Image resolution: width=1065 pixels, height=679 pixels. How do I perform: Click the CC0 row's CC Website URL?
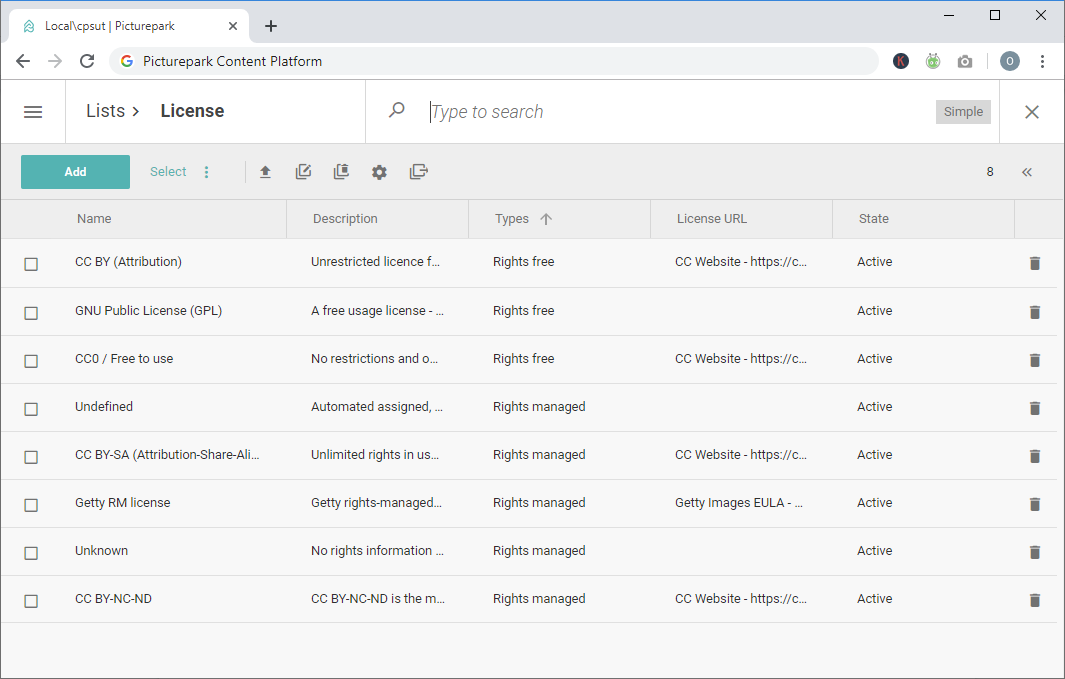coord(741,359)
